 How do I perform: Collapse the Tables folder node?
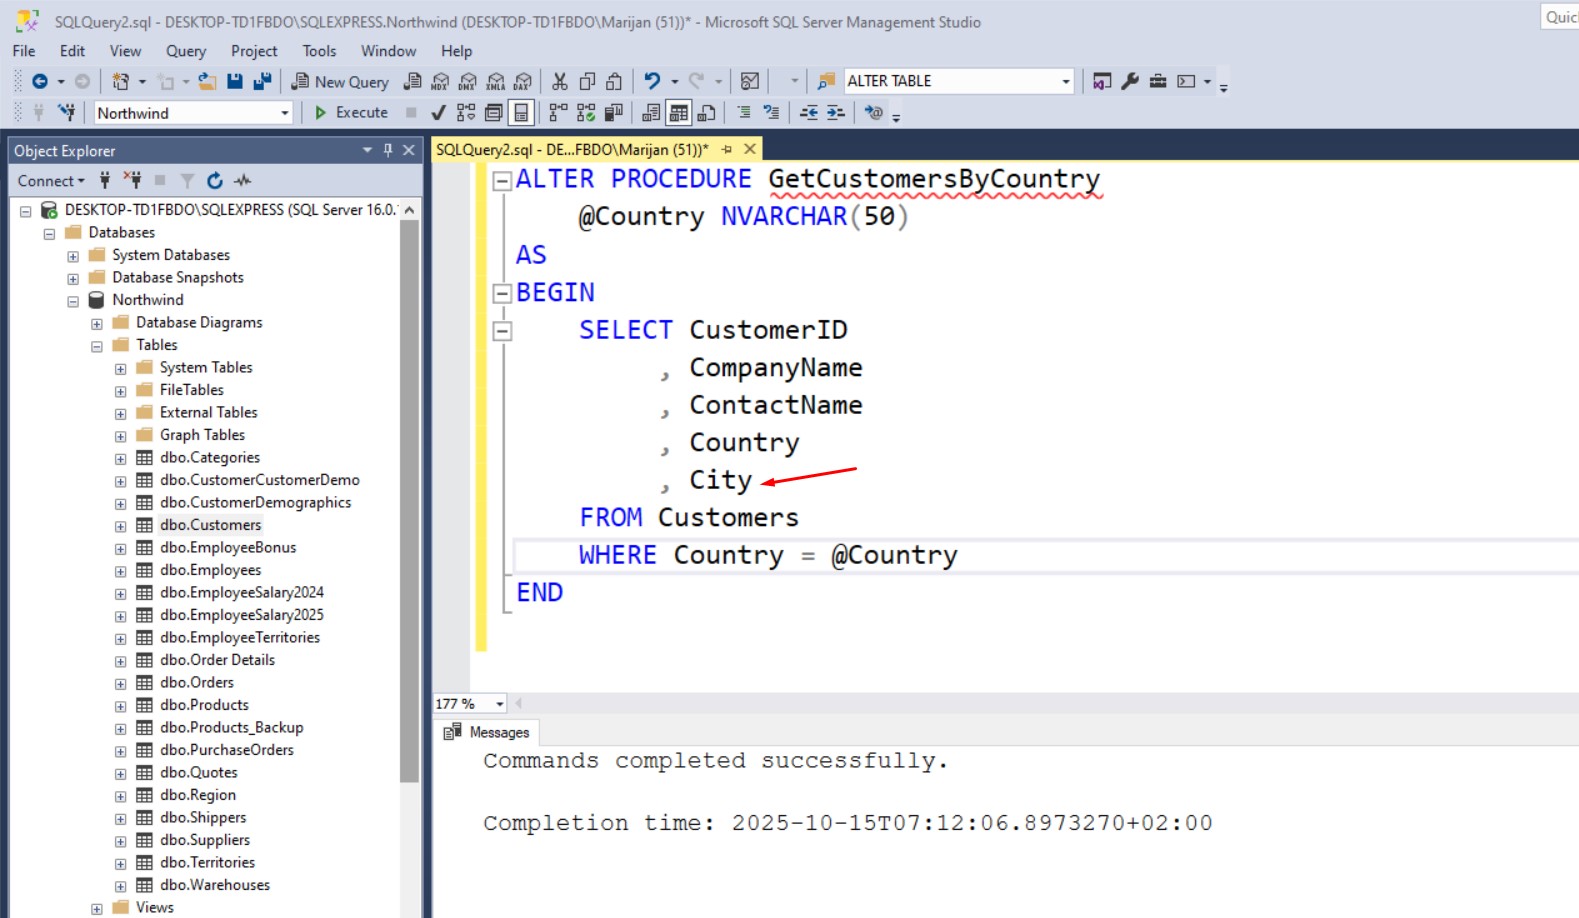coord(97,346)
